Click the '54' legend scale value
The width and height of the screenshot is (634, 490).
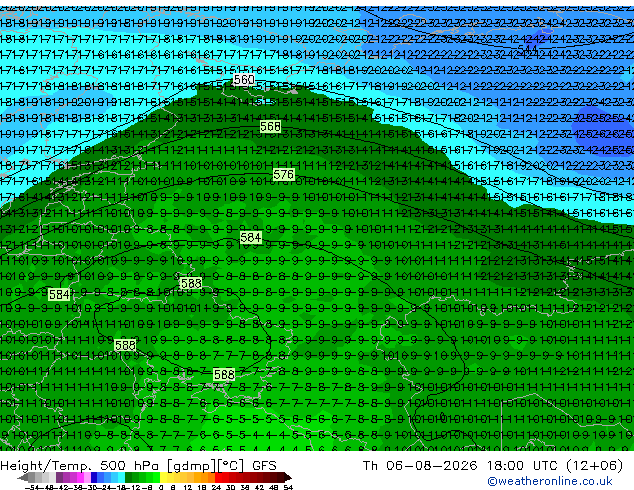pos(288,488)
